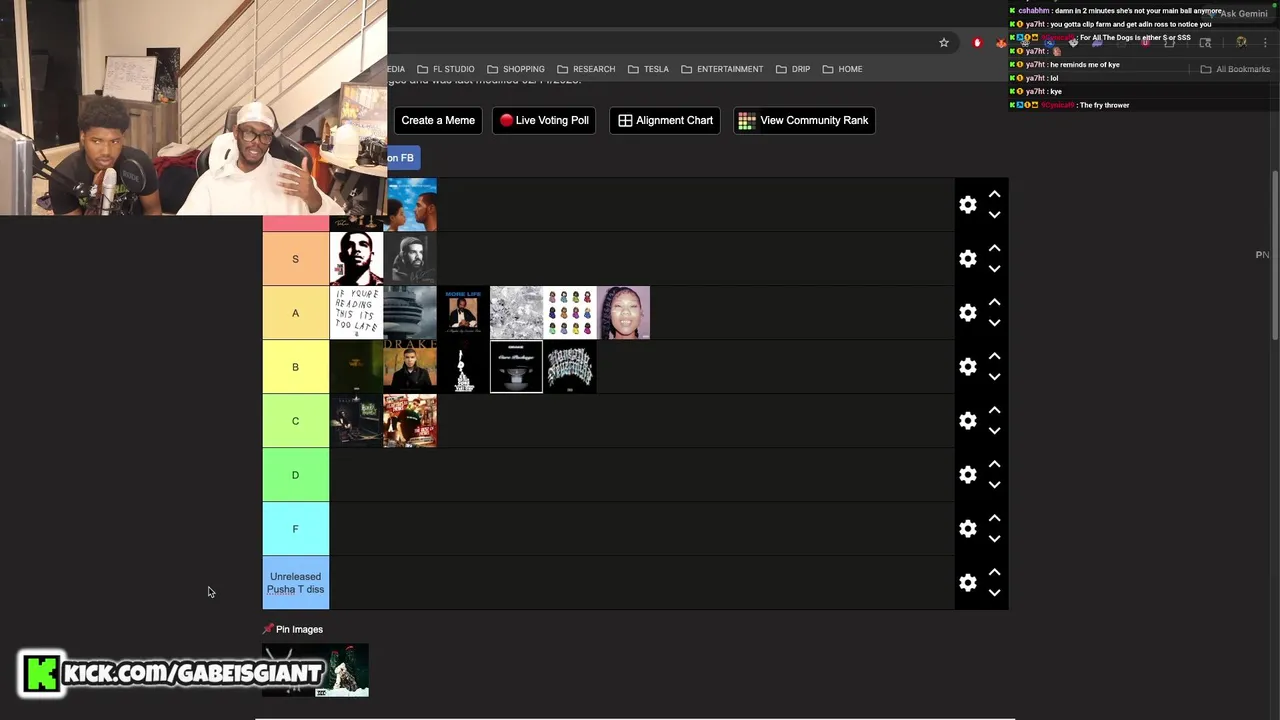Open settings gear for the B tier row
This screenshot has height=720, width=1280.
[x=968, y=367]
